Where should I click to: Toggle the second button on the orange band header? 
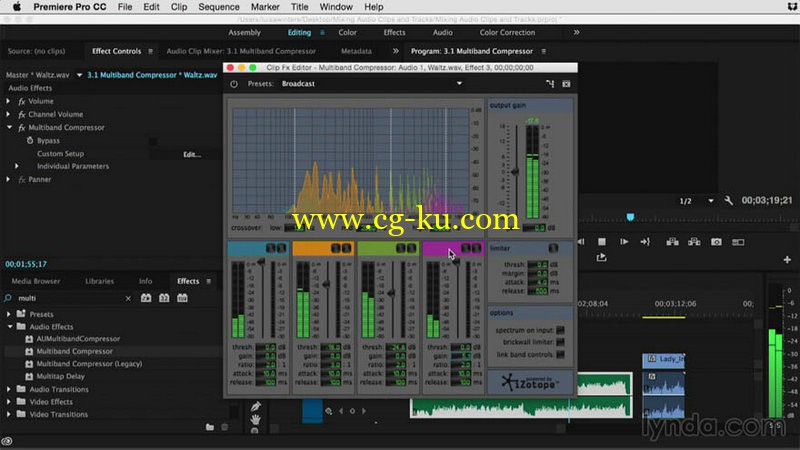(346, 248)
